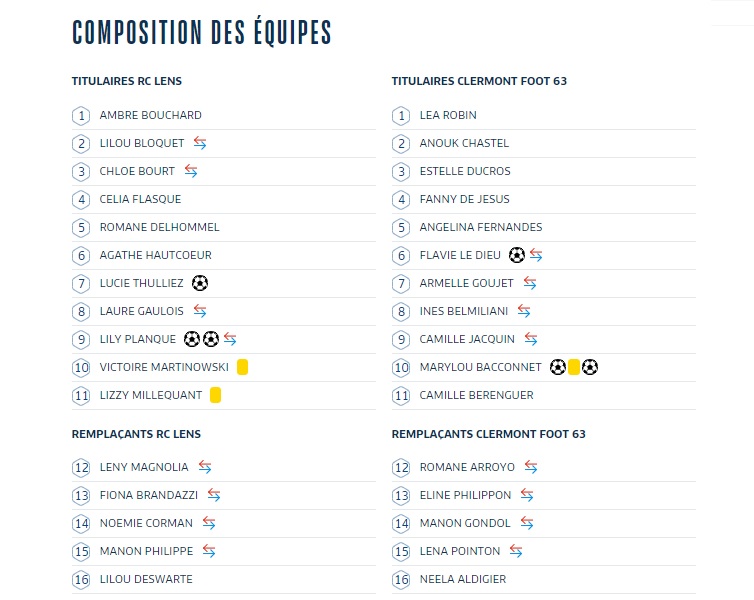The width and height of the screenshot is (754, 600).
Task: Click yellow card beside Lizzy Millequant
Action: click(x=215, y=395)
